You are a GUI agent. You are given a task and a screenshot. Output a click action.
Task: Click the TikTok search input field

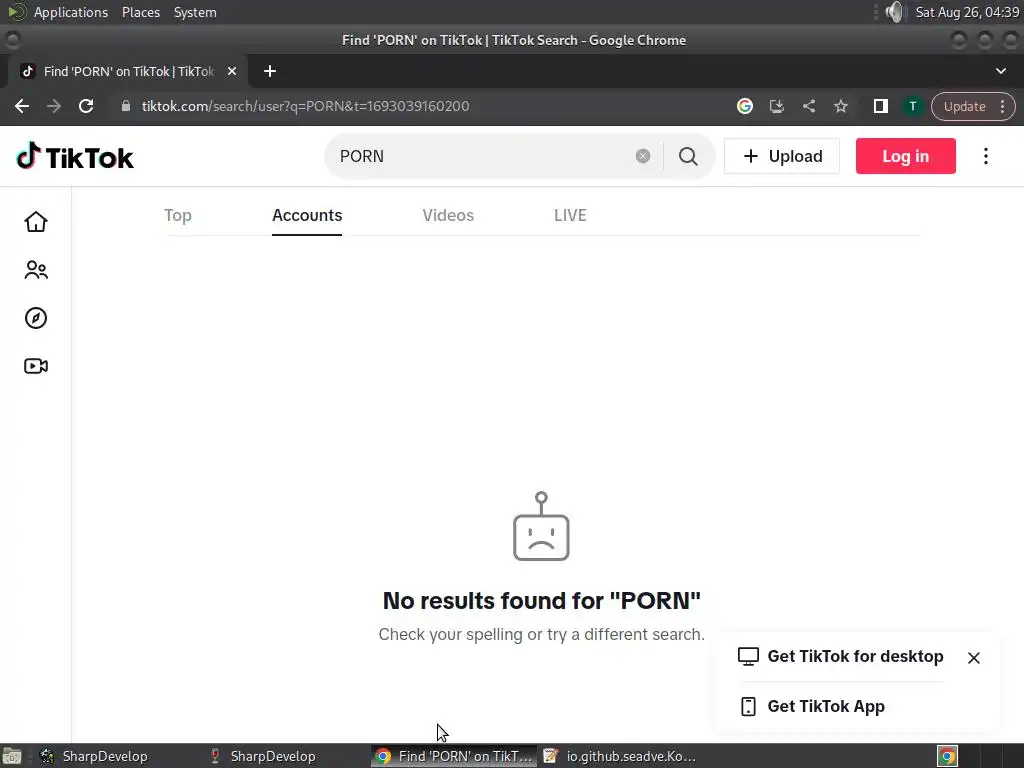(x=483, y=156)
